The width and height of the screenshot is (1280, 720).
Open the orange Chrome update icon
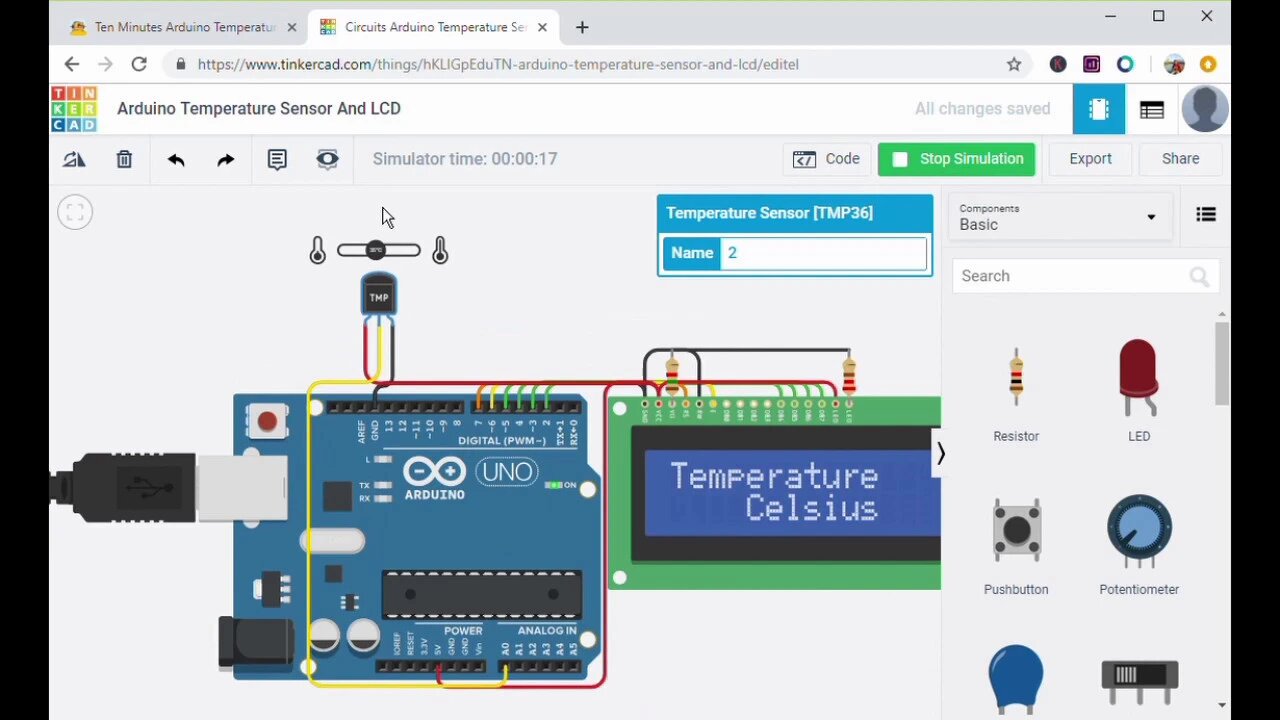[x=1208, y=64]
